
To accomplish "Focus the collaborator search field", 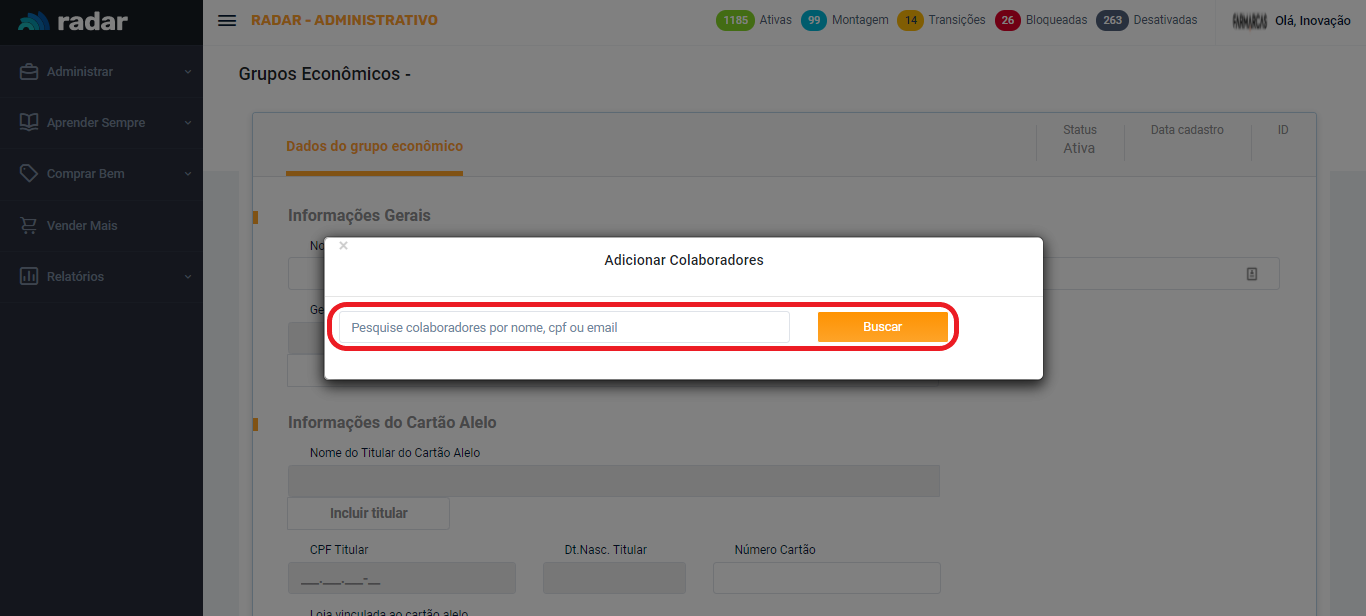I will click(x=564, y=327).
